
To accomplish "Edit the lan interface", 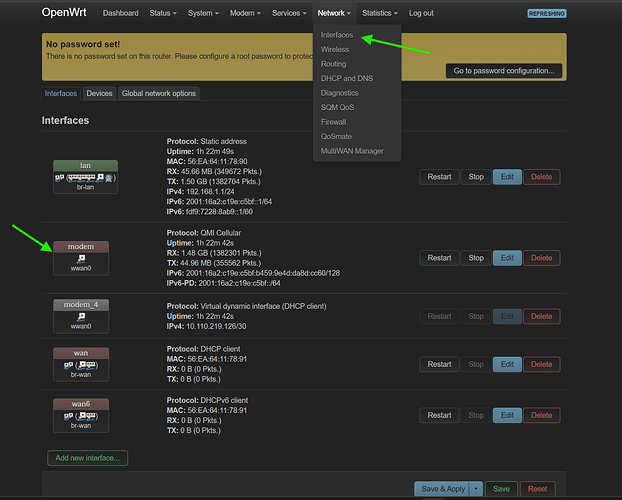I will coord(507,177).
